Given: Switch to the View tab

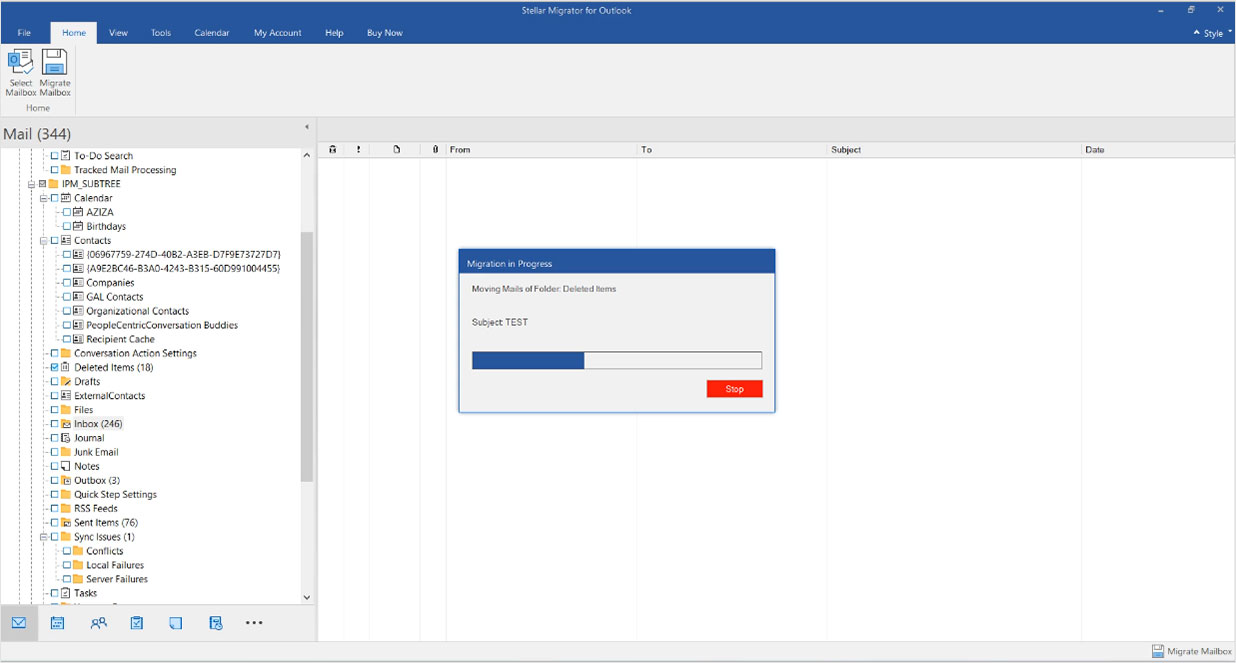Looking at the screenshot, I should coord(118,33).
